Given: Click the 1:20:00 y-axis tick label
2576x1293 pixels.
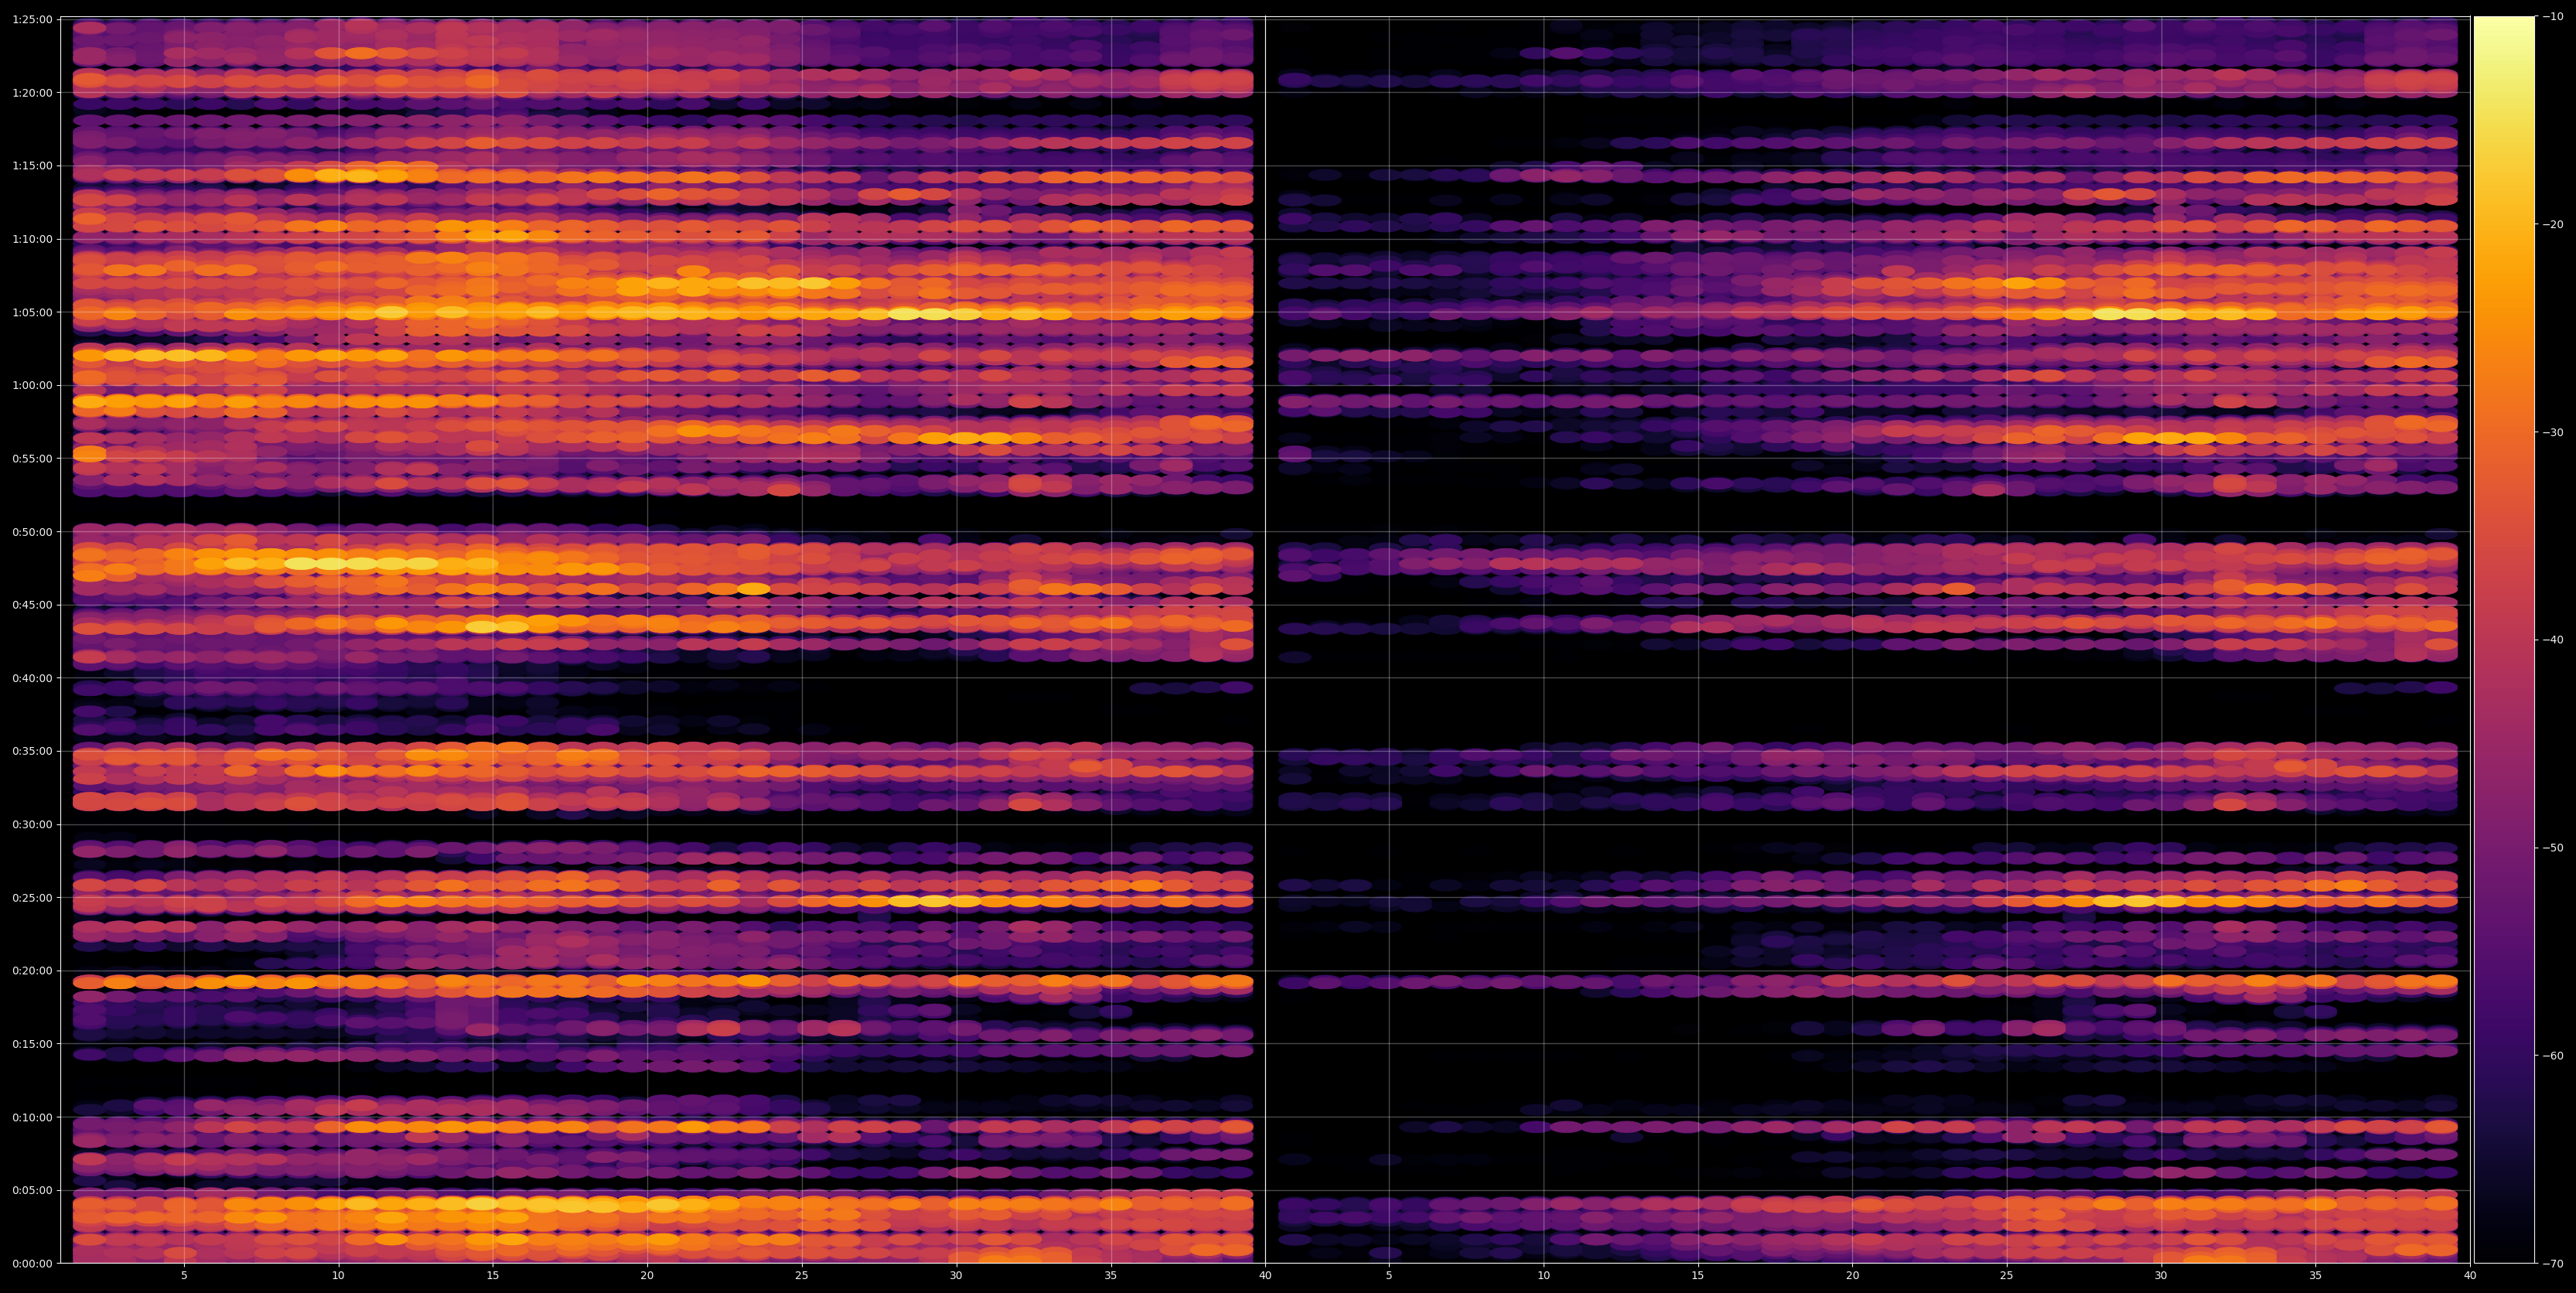Looking at the screenshot, I should tap(32, 93).
